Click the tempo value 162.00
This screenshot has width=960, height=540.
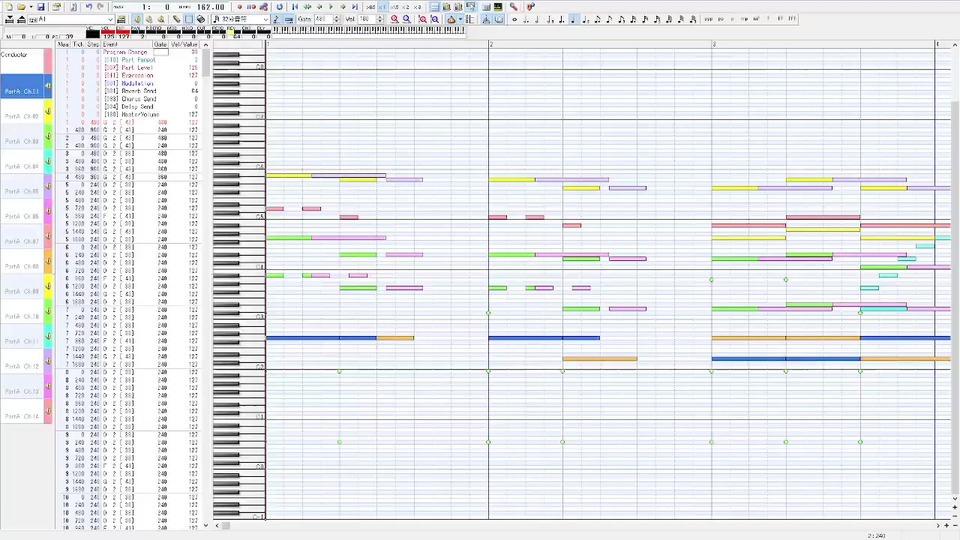tap(211, 7)
